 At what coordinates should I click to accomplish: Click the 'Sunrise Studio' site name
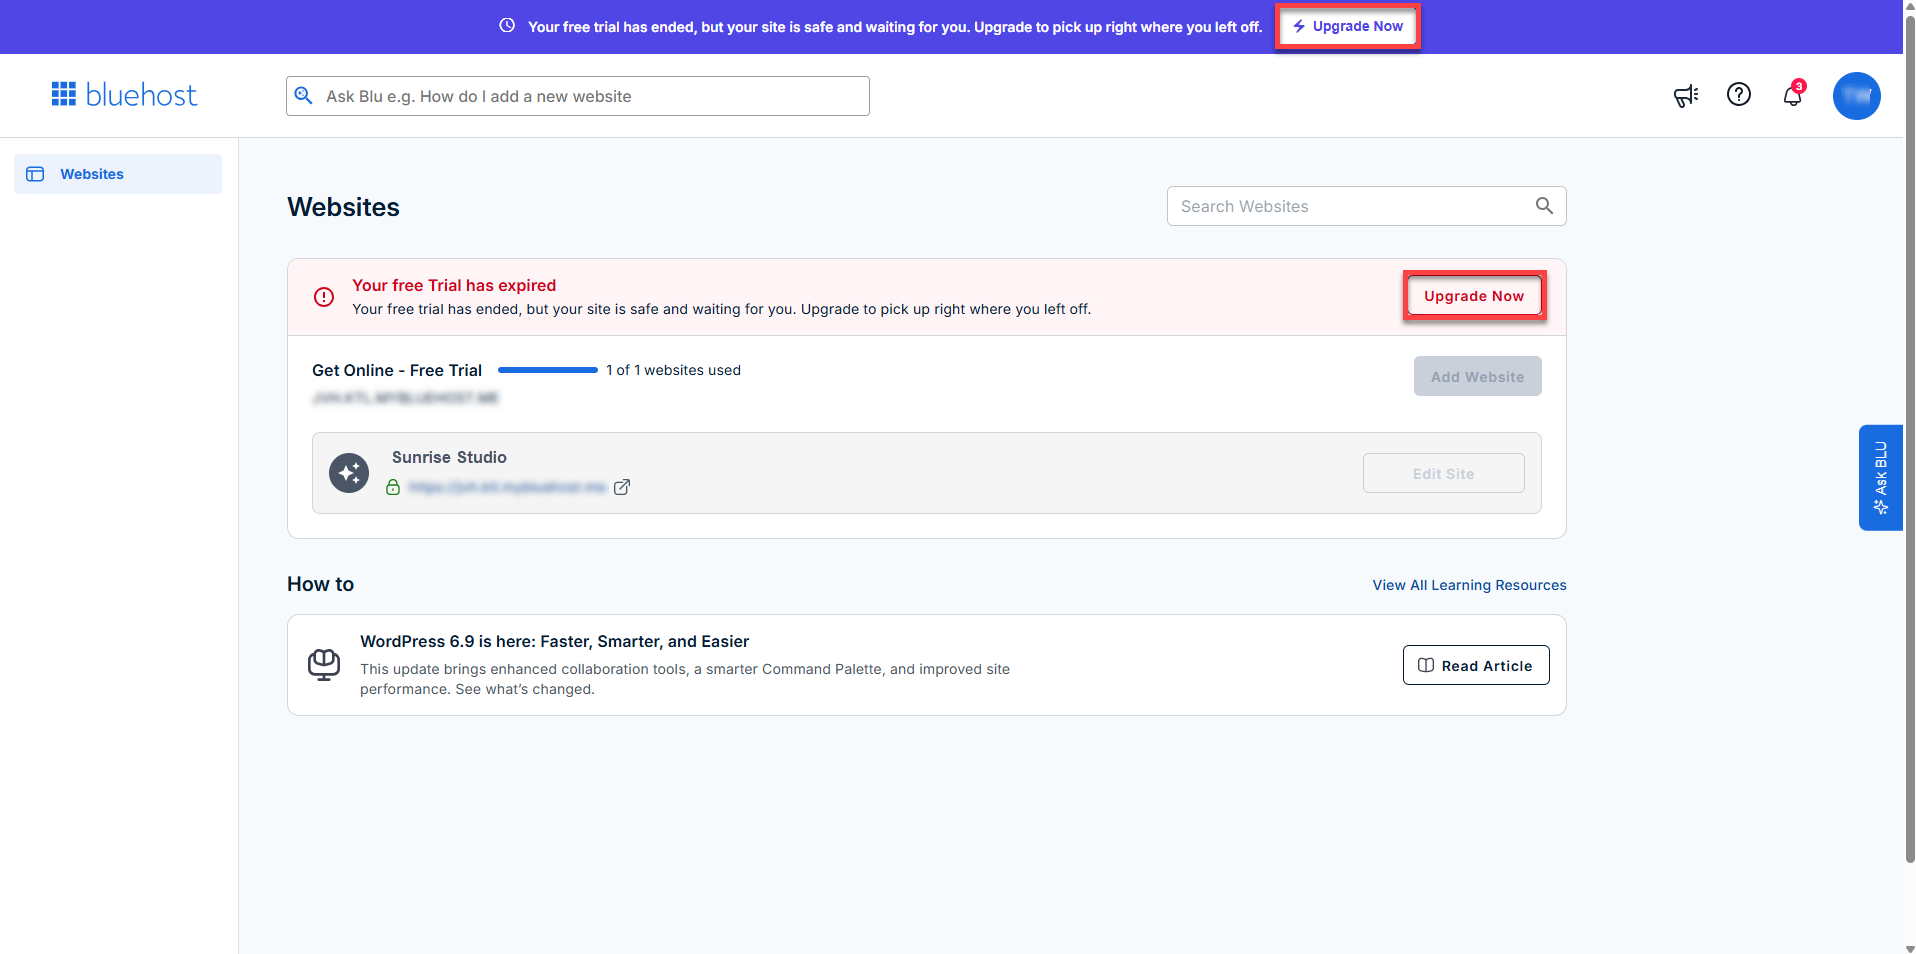(x=449, y=457)
